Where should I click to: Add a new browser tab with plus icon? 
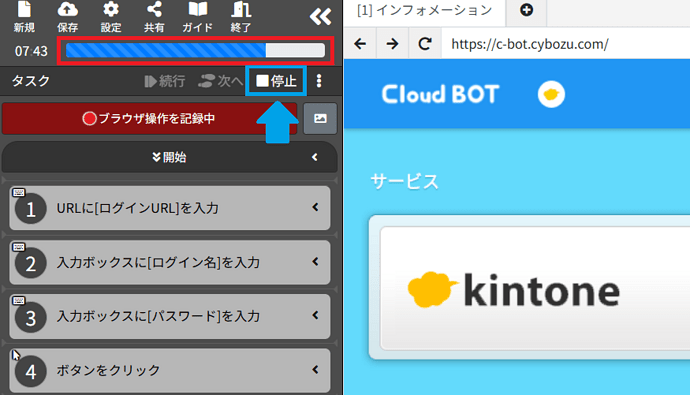coord(526,10)
